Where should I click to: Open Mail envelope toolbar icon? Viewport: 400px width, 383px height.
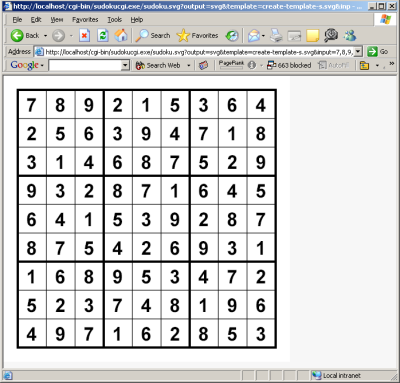point(254,36)
